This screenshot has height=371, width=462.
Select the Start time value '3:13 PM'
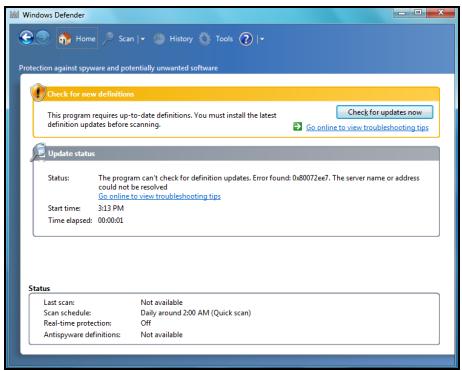click(111, 208)
